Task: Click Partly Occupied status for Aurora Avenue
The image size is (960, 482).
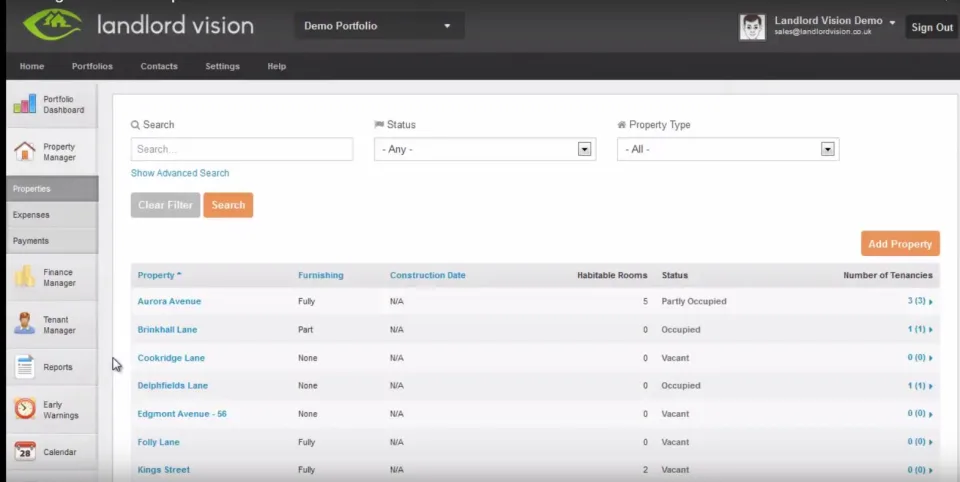Action: 694,301
